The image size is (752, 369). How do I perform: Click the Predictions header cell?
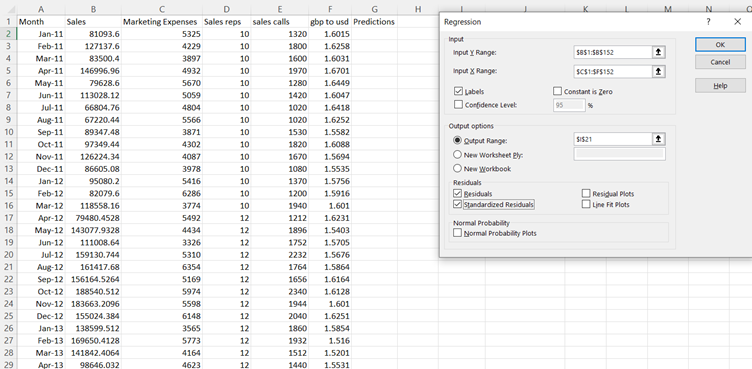click(x=374, y=22)
